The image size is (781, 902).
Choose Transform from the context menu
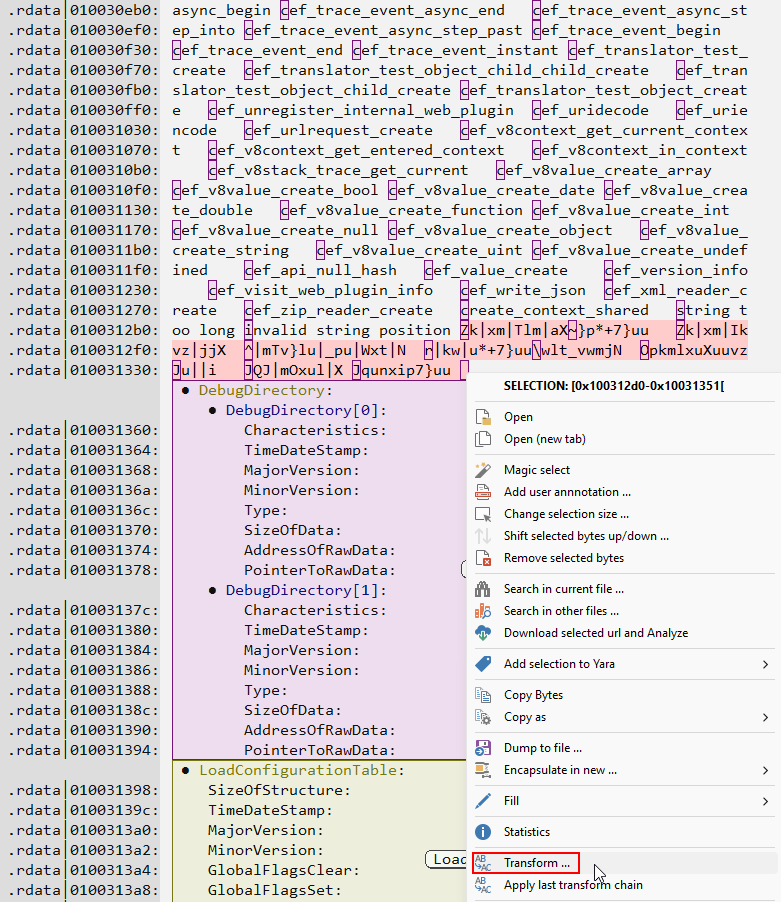[537, 863]
